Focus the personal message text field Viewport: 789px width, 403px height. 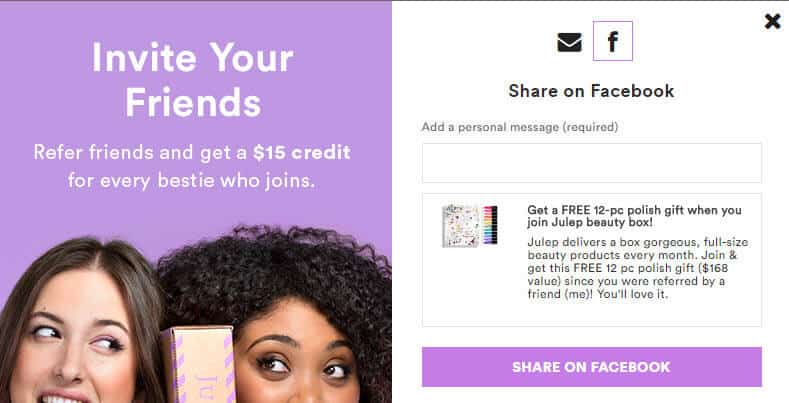(592, 163)
